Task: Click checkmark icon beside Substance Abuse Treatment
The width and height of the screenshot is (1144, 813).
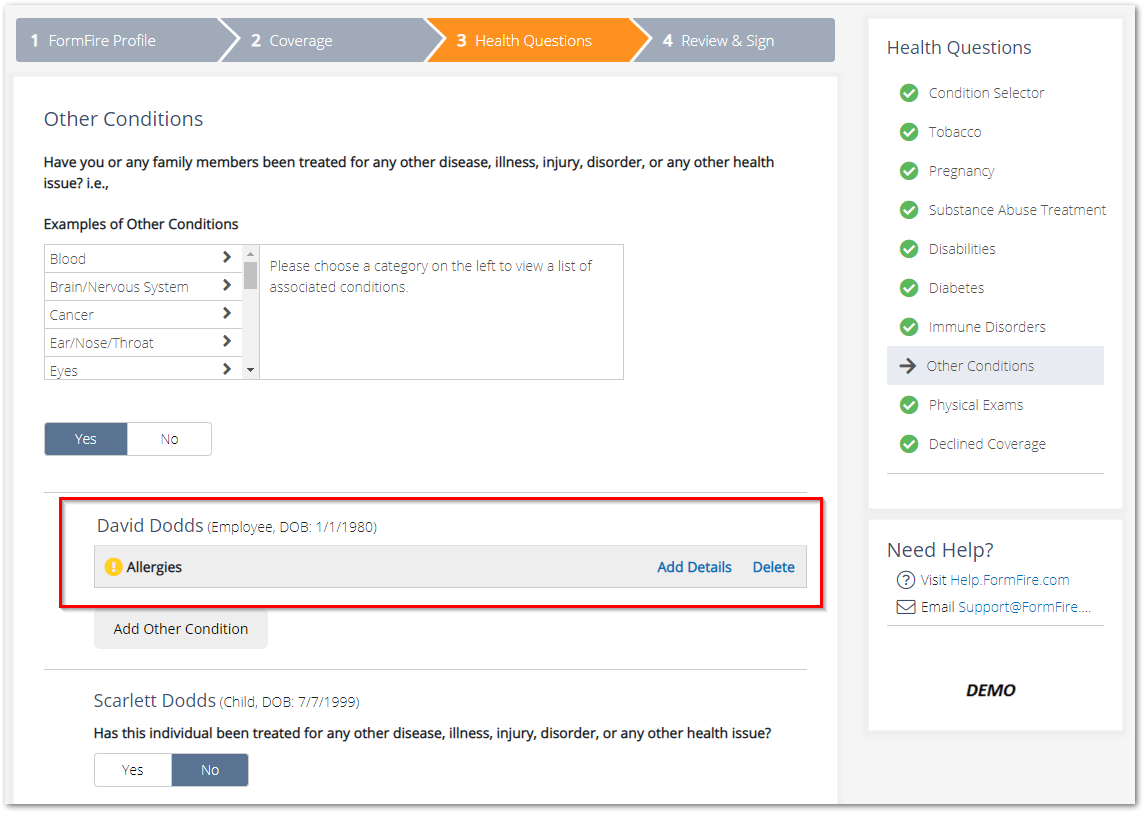Action: coord(908,210)
